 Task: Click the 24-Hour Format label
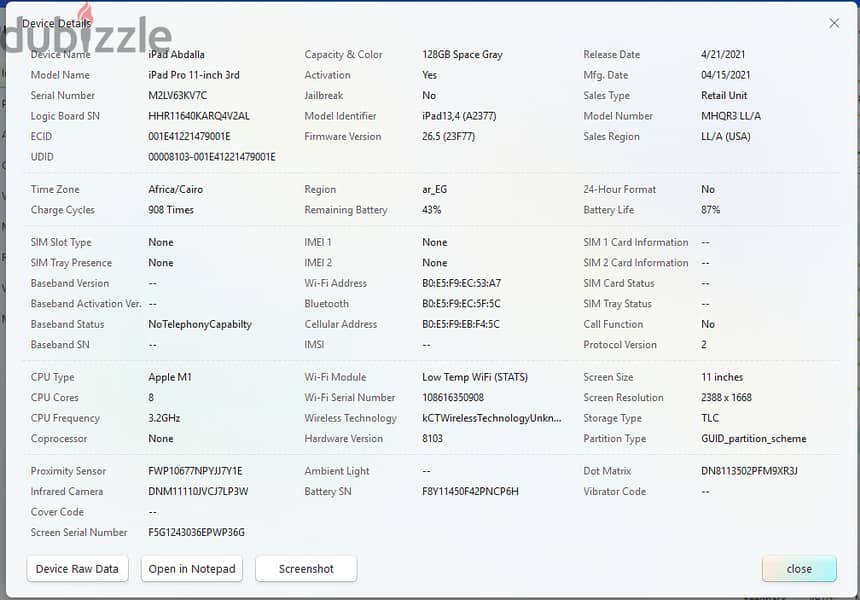pyautogui.click(x=619, y=189)
